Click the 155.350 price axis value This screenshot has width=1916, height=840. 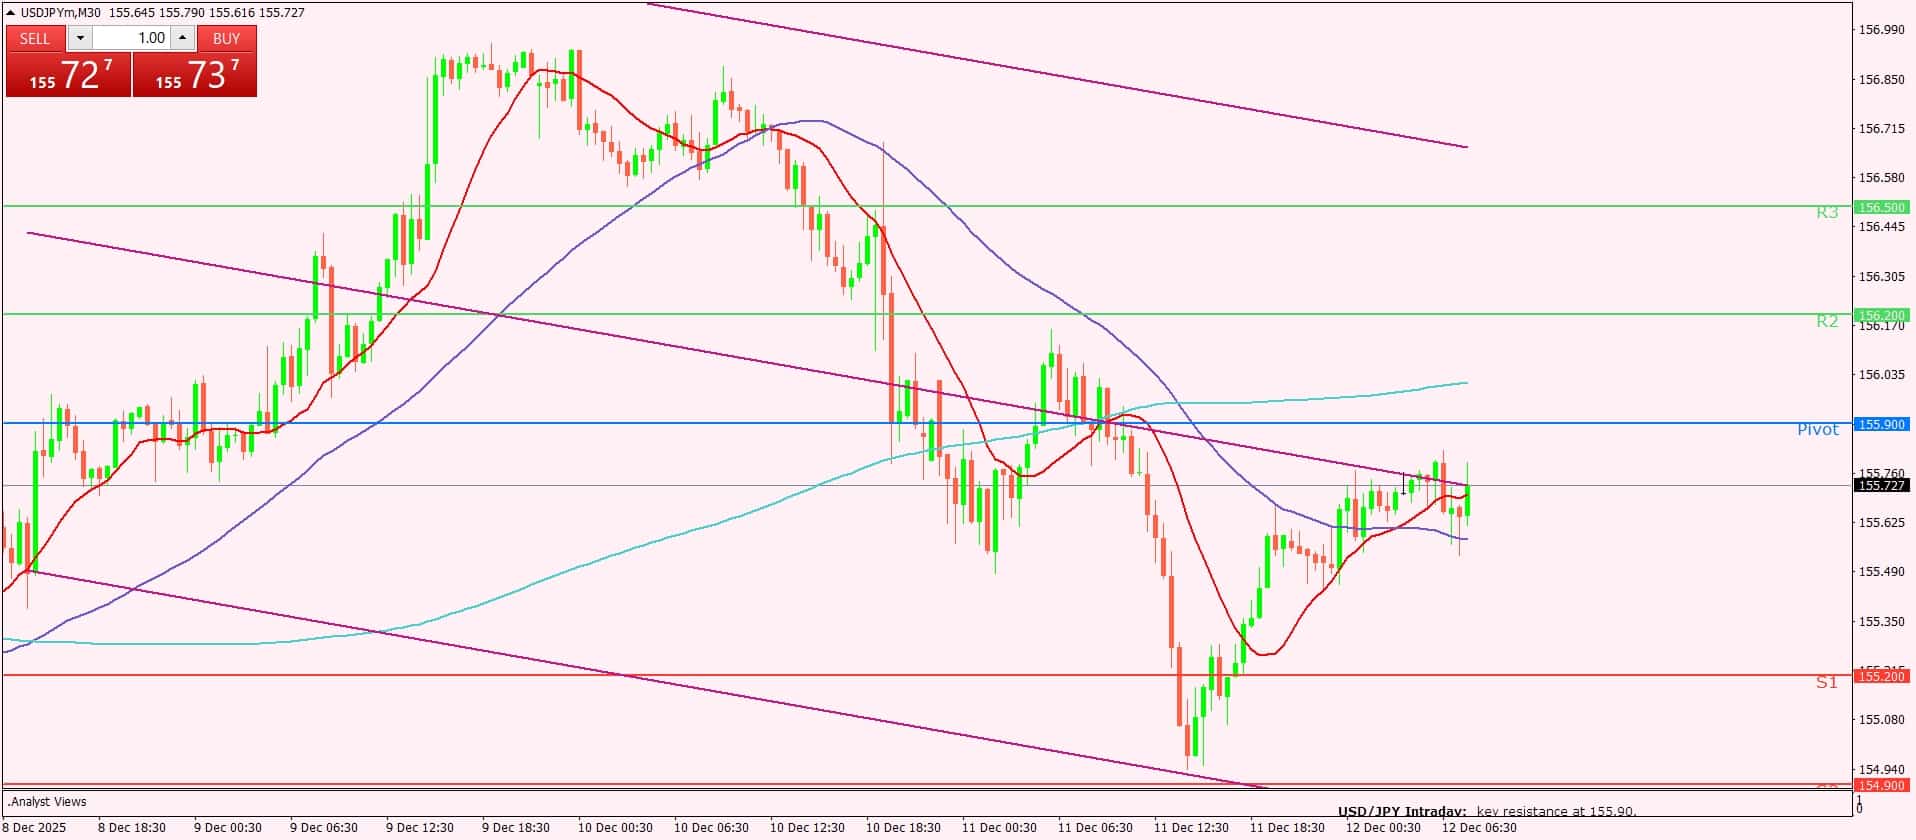coord(1881,621)
